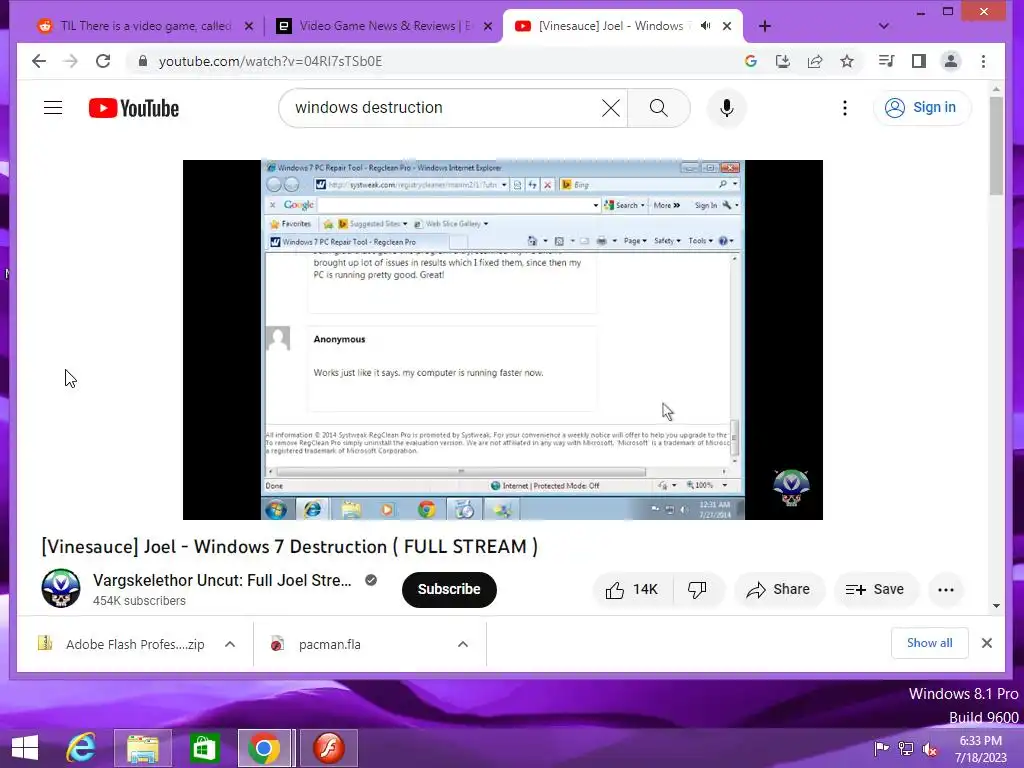Open Adobe Flash from the taskbar
Screen dimensions: 1024x768
(x=328, y=748)
